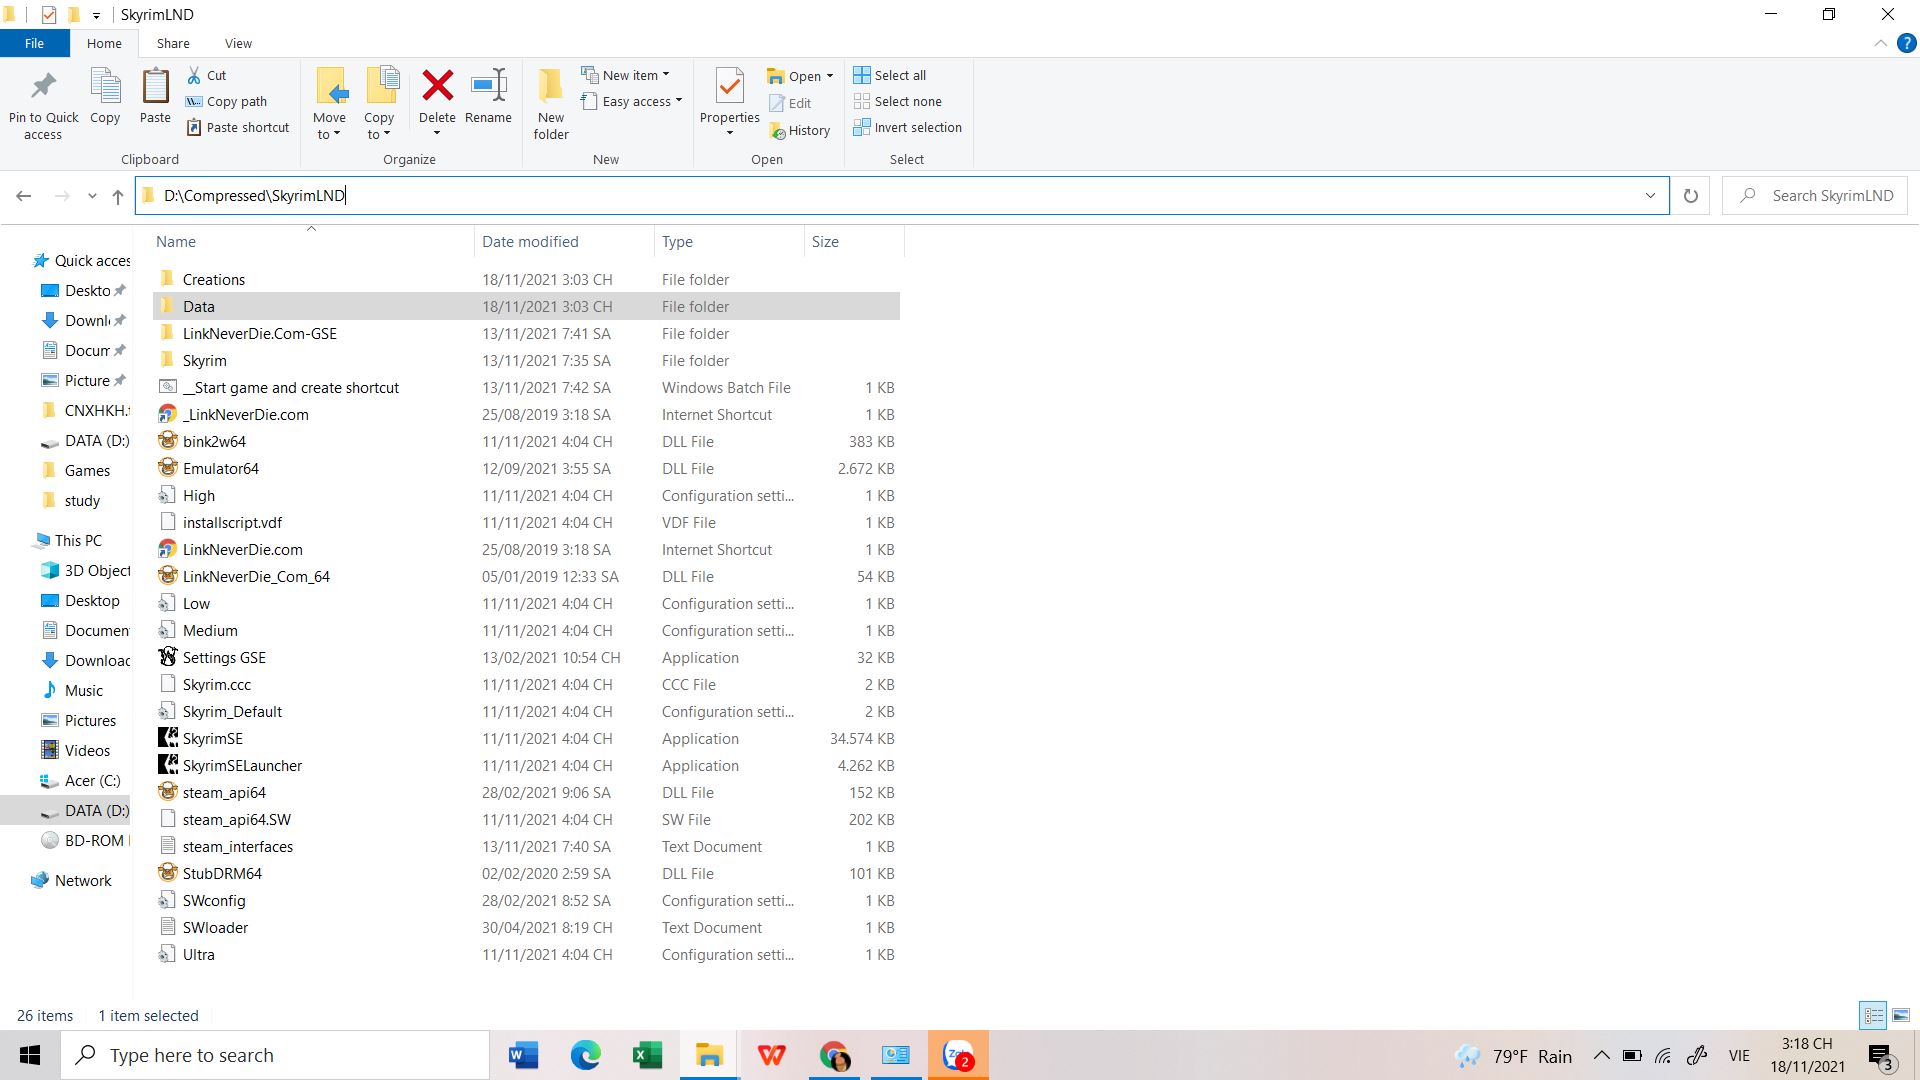1920x1080 pixels.
Task: Rename the selected item
Action: coord(488,97)
